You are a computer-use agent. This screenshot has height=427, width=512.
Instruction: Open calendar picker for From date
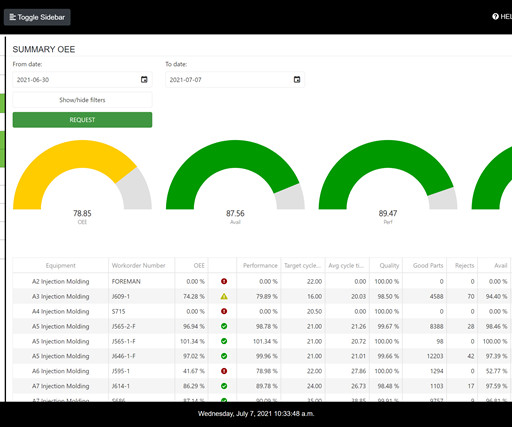tap(144, 79)
